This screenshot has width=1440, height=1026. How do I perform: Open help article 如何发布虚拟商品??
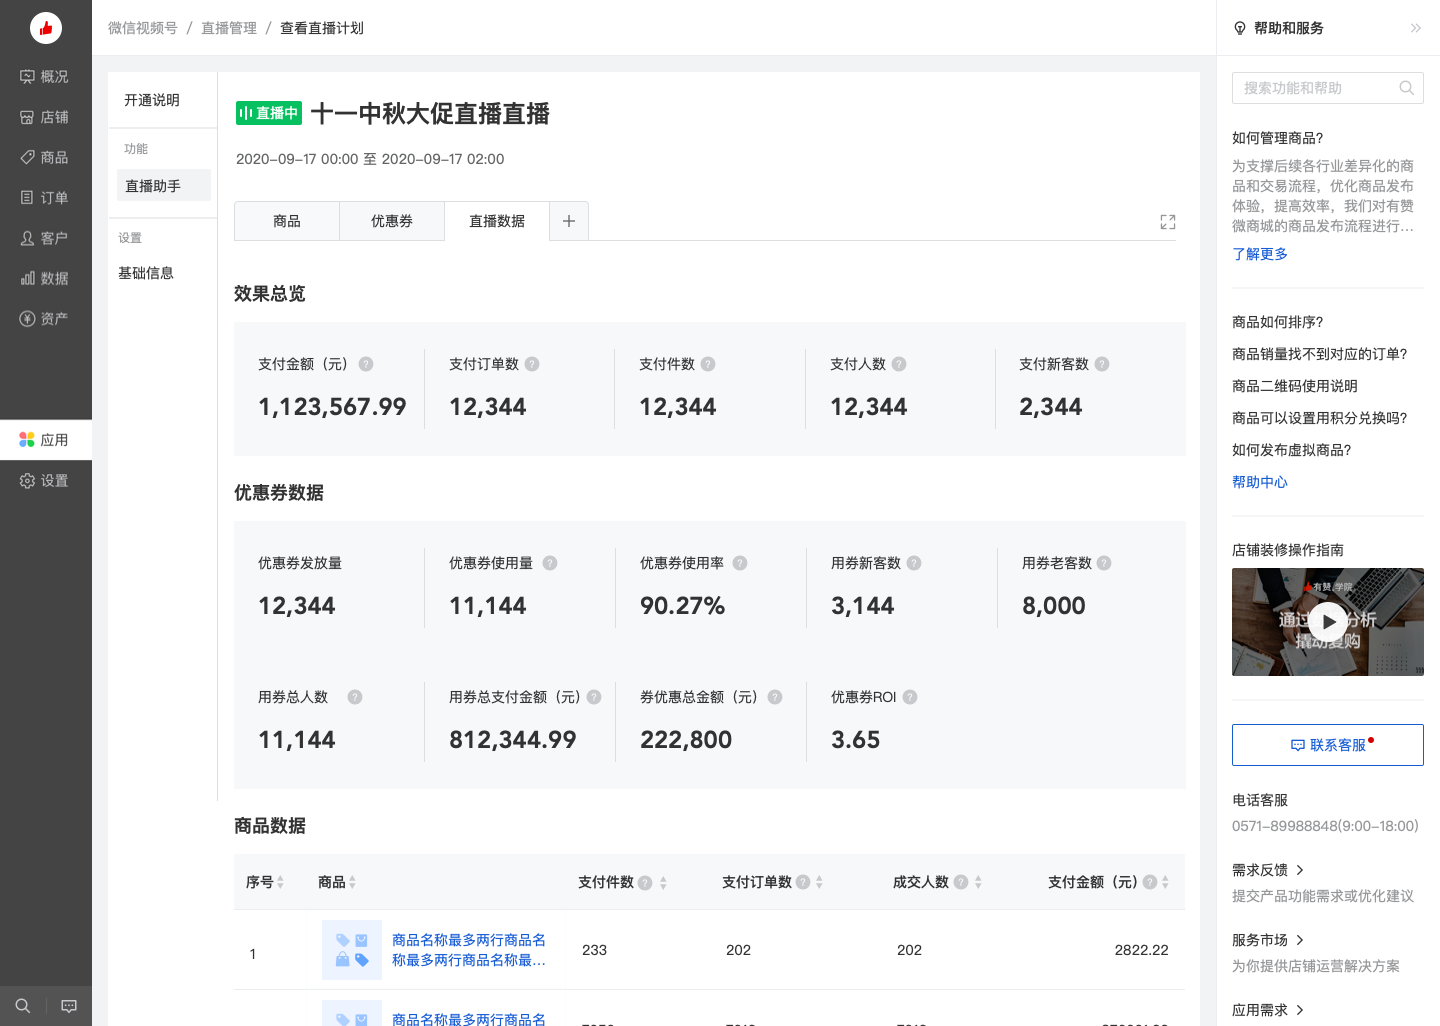point(1292,450)
